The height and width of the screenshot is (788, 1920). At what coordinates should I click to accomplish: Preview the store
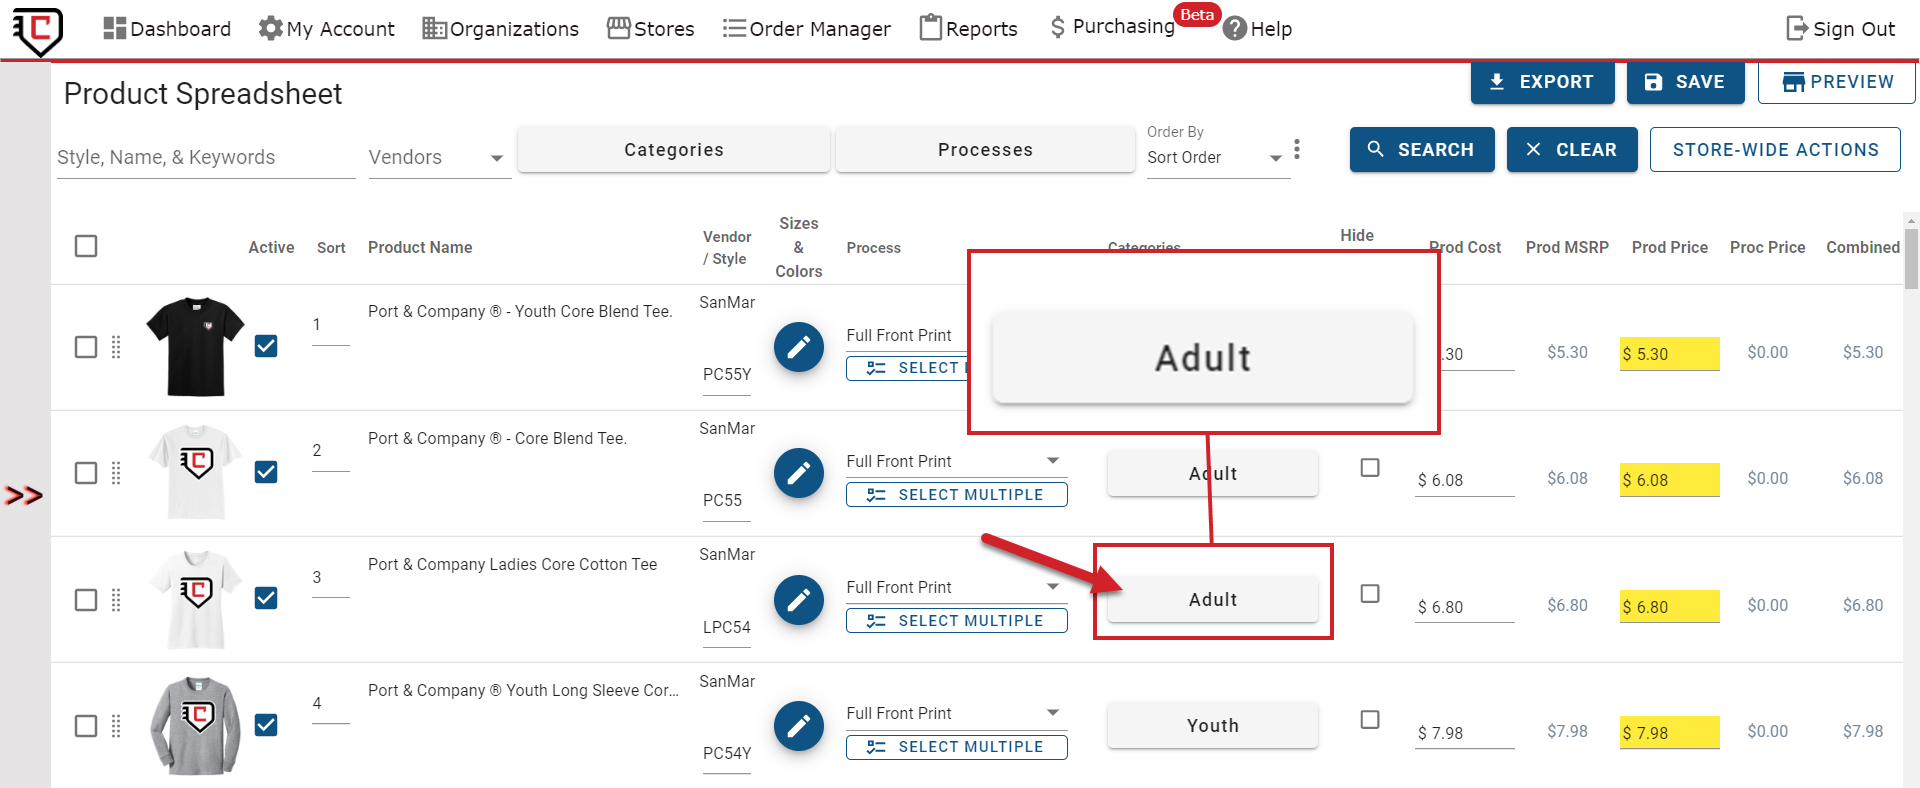point(1836,82)
